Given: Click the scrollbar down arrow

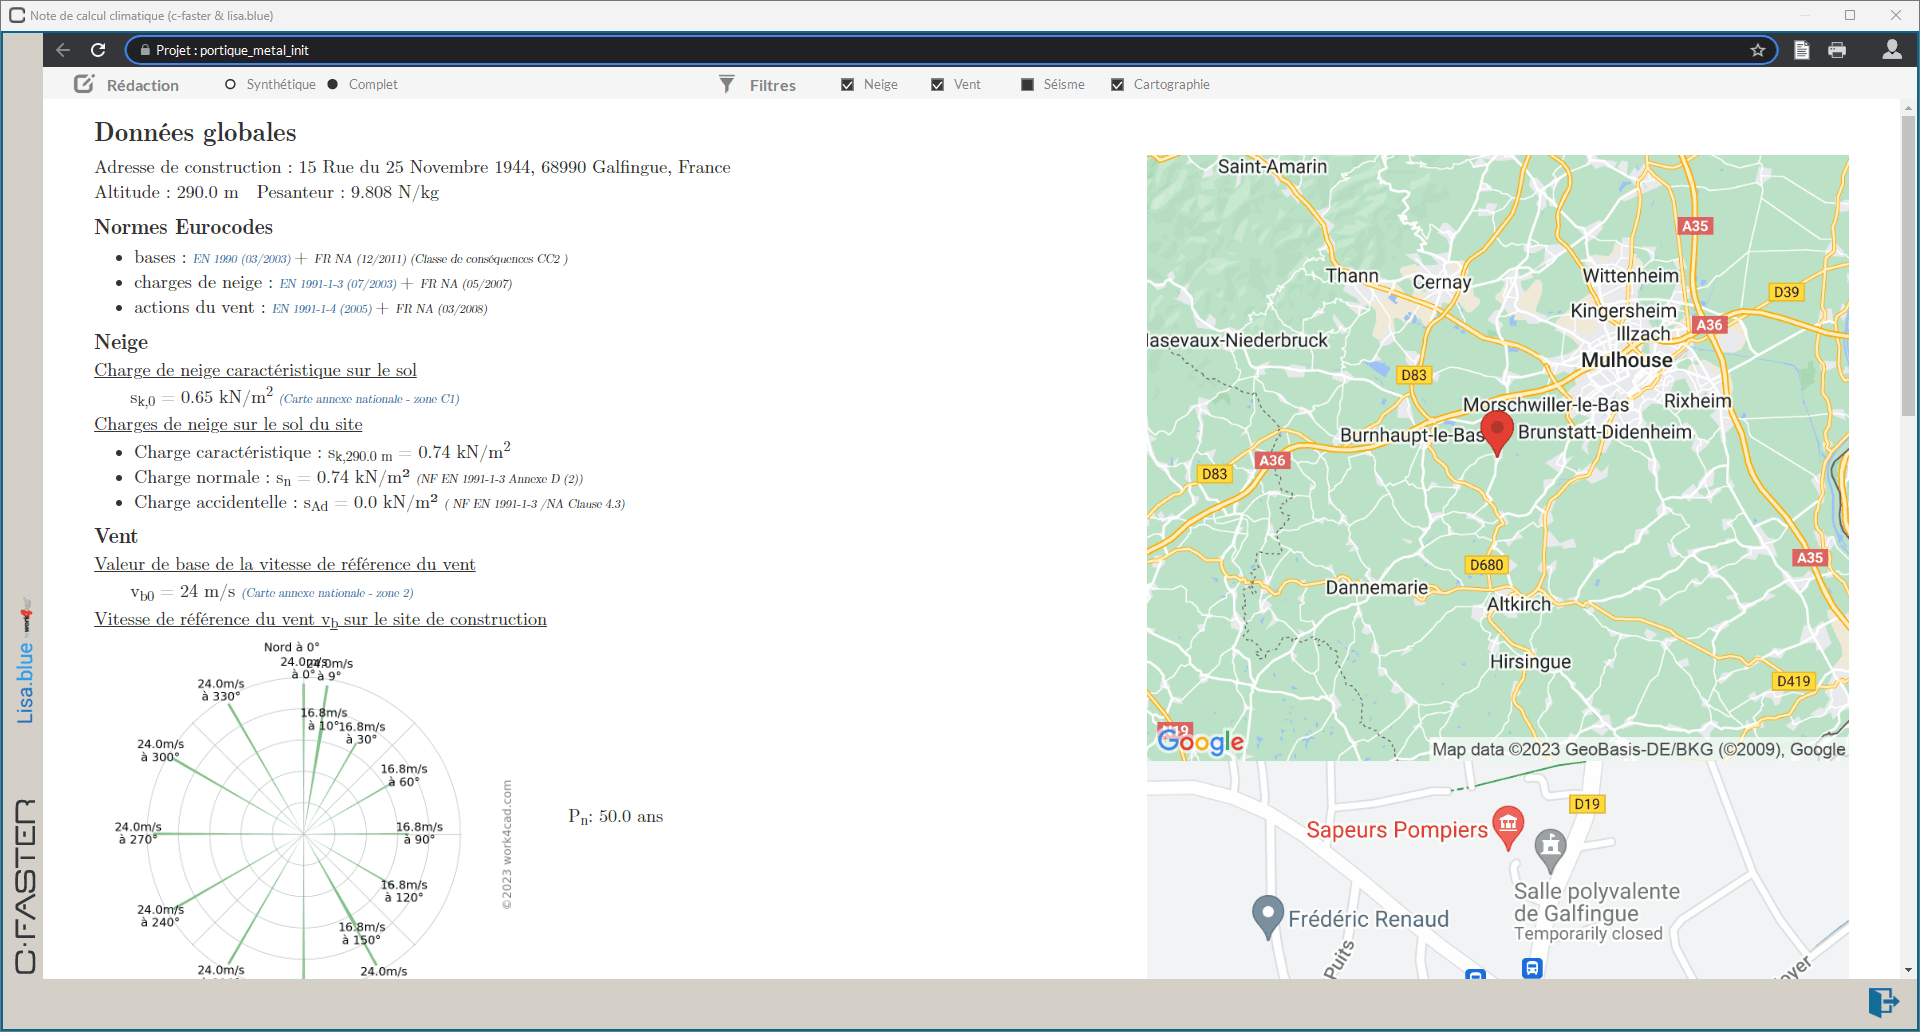Looking at the screenshot, I should click(1908, 970).
